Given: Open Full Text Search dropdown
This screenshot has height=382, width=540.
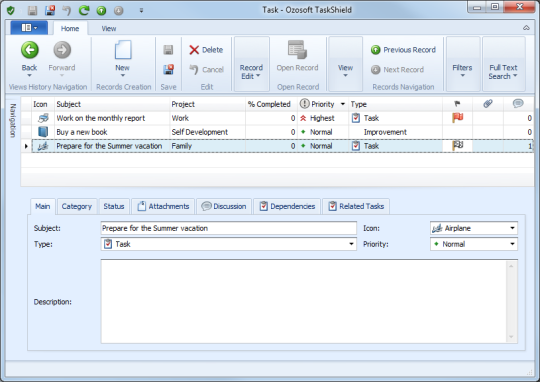Looking at the screenshot, I should pyautogui.click(x=503, y=64).
